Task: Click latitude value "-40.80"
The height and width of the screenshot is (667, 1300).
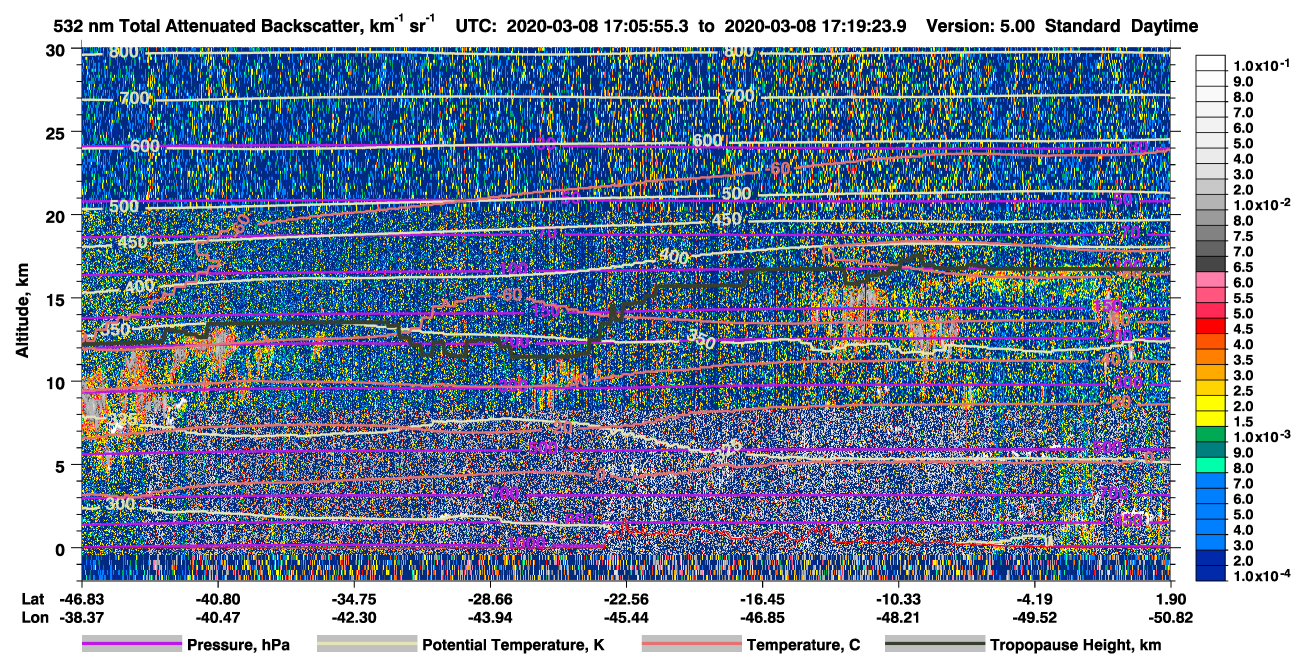Action: click(216, 598)
